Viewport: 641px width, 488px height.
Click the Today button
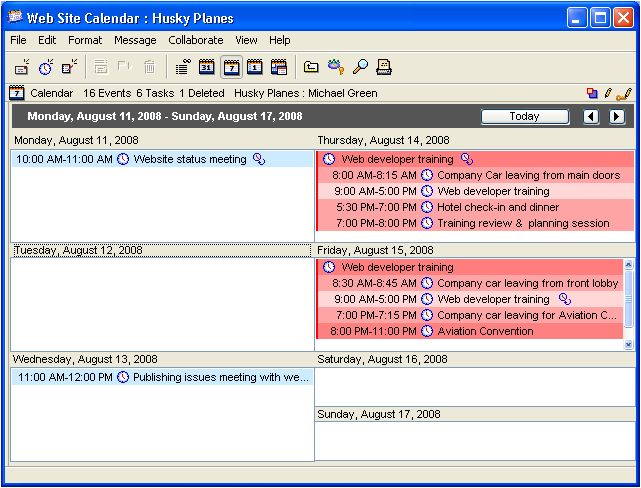(x=524, y=116)
